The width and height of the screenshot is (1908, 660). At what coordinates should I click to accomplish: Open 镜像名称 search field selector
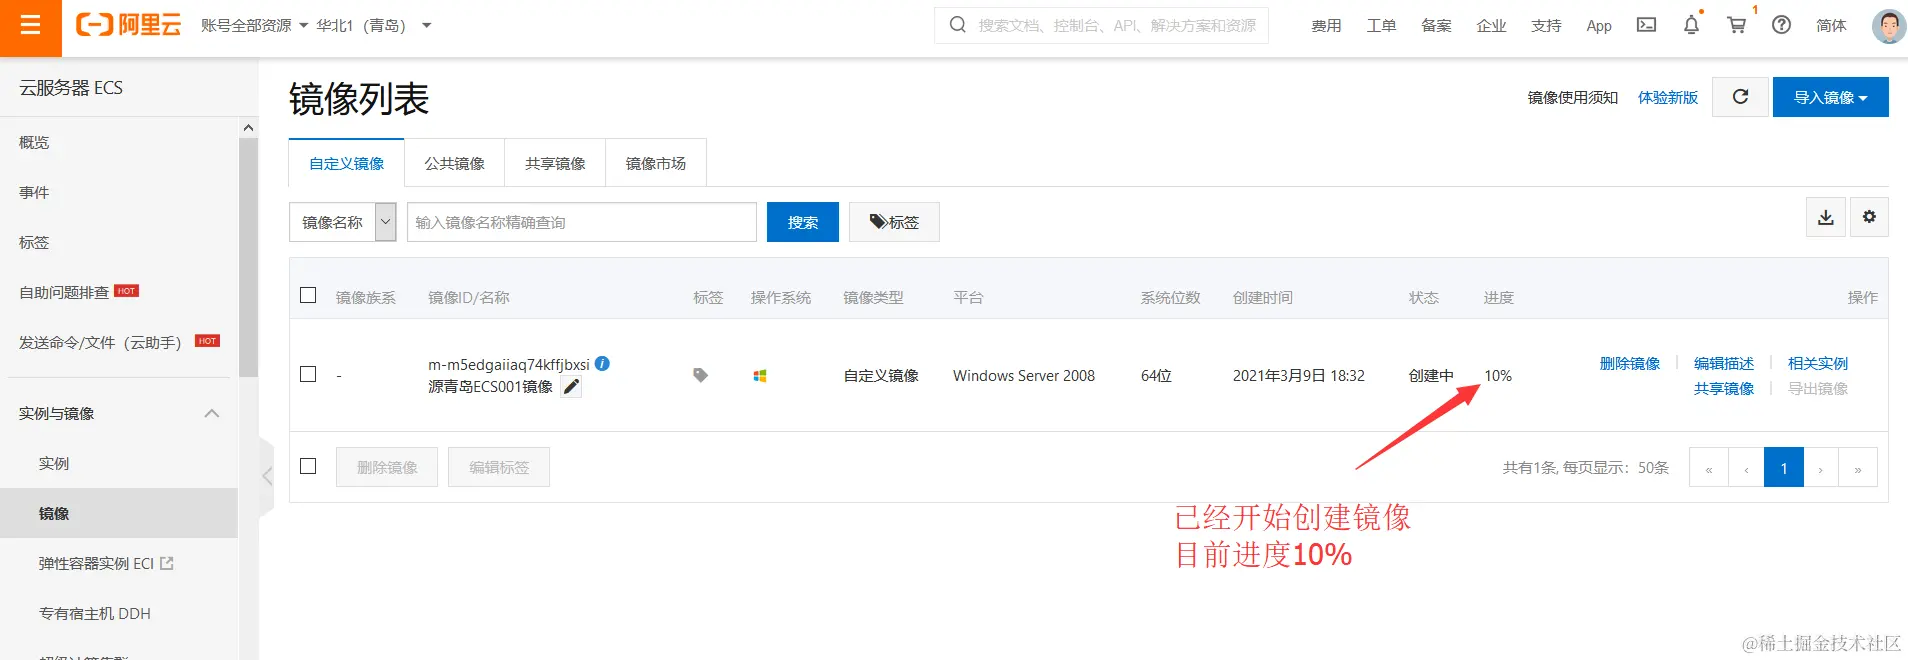pyautogui.click(x=343, y=222)
